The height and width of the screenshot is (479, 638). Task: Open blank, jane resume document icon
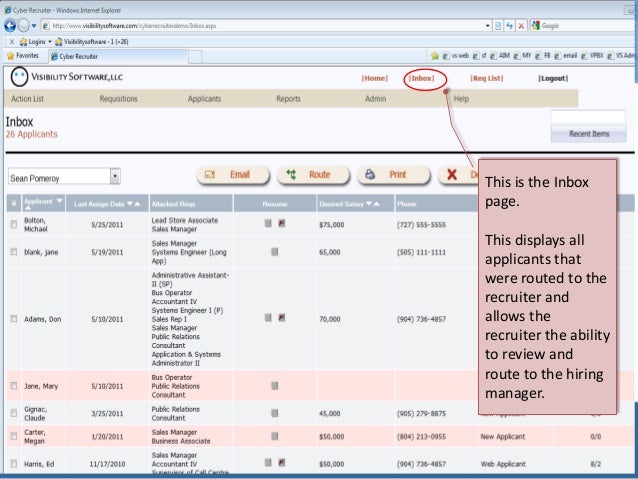click(275, 252)
